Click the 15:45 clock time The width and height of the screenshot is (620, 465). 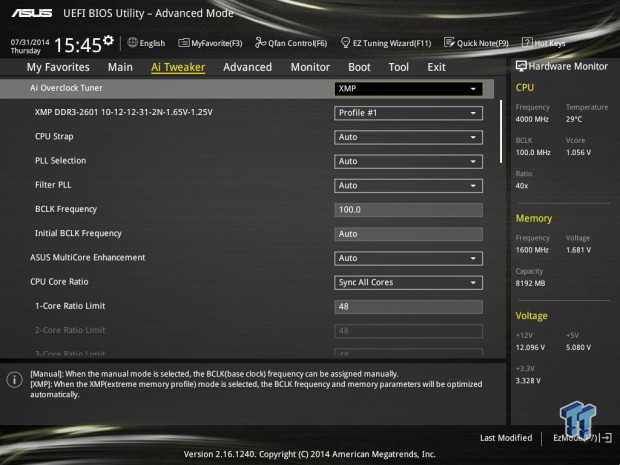(78, 45)
